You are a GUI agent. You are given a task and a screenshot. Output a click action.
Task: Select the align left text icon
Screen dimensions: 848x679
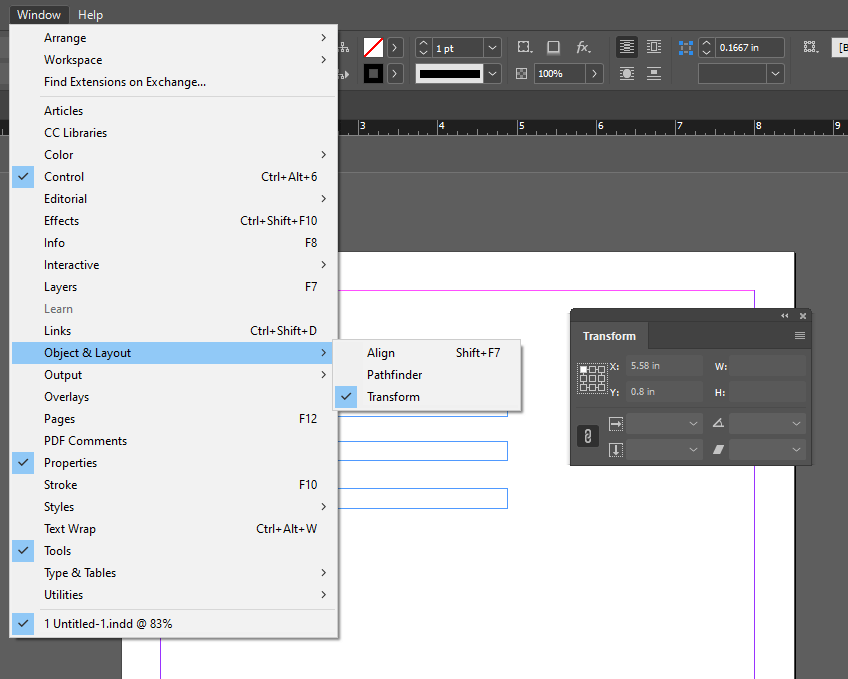pyautogui.click(x=628, y=47)
